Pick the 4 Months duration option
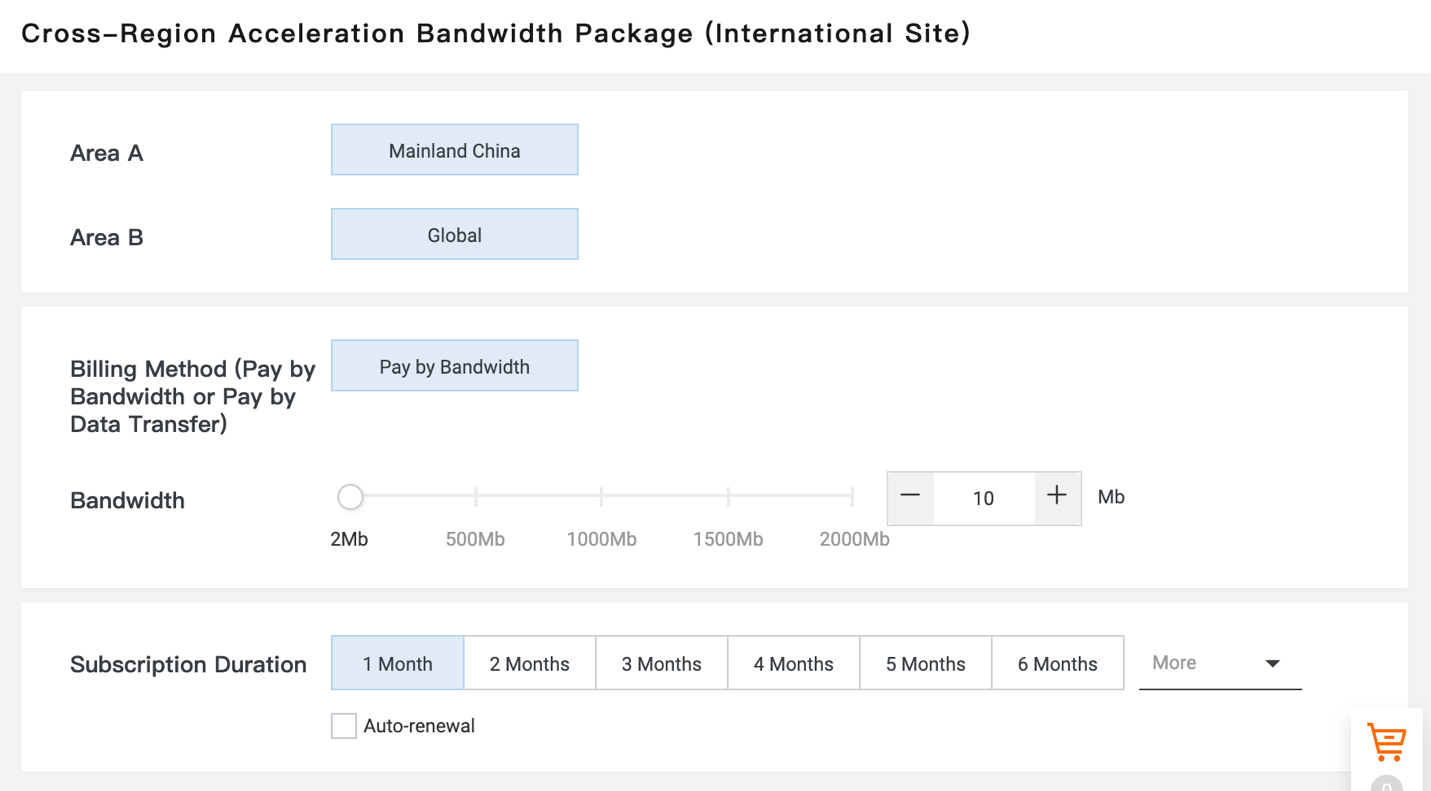This screenshot has height=791, width=1431. point(793,664)
